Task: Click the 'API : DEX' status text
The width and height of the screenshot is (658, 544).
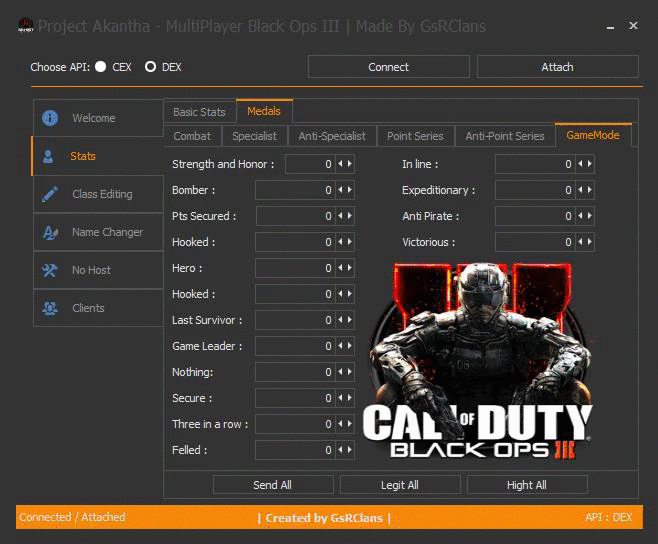Action: [608, 517]
